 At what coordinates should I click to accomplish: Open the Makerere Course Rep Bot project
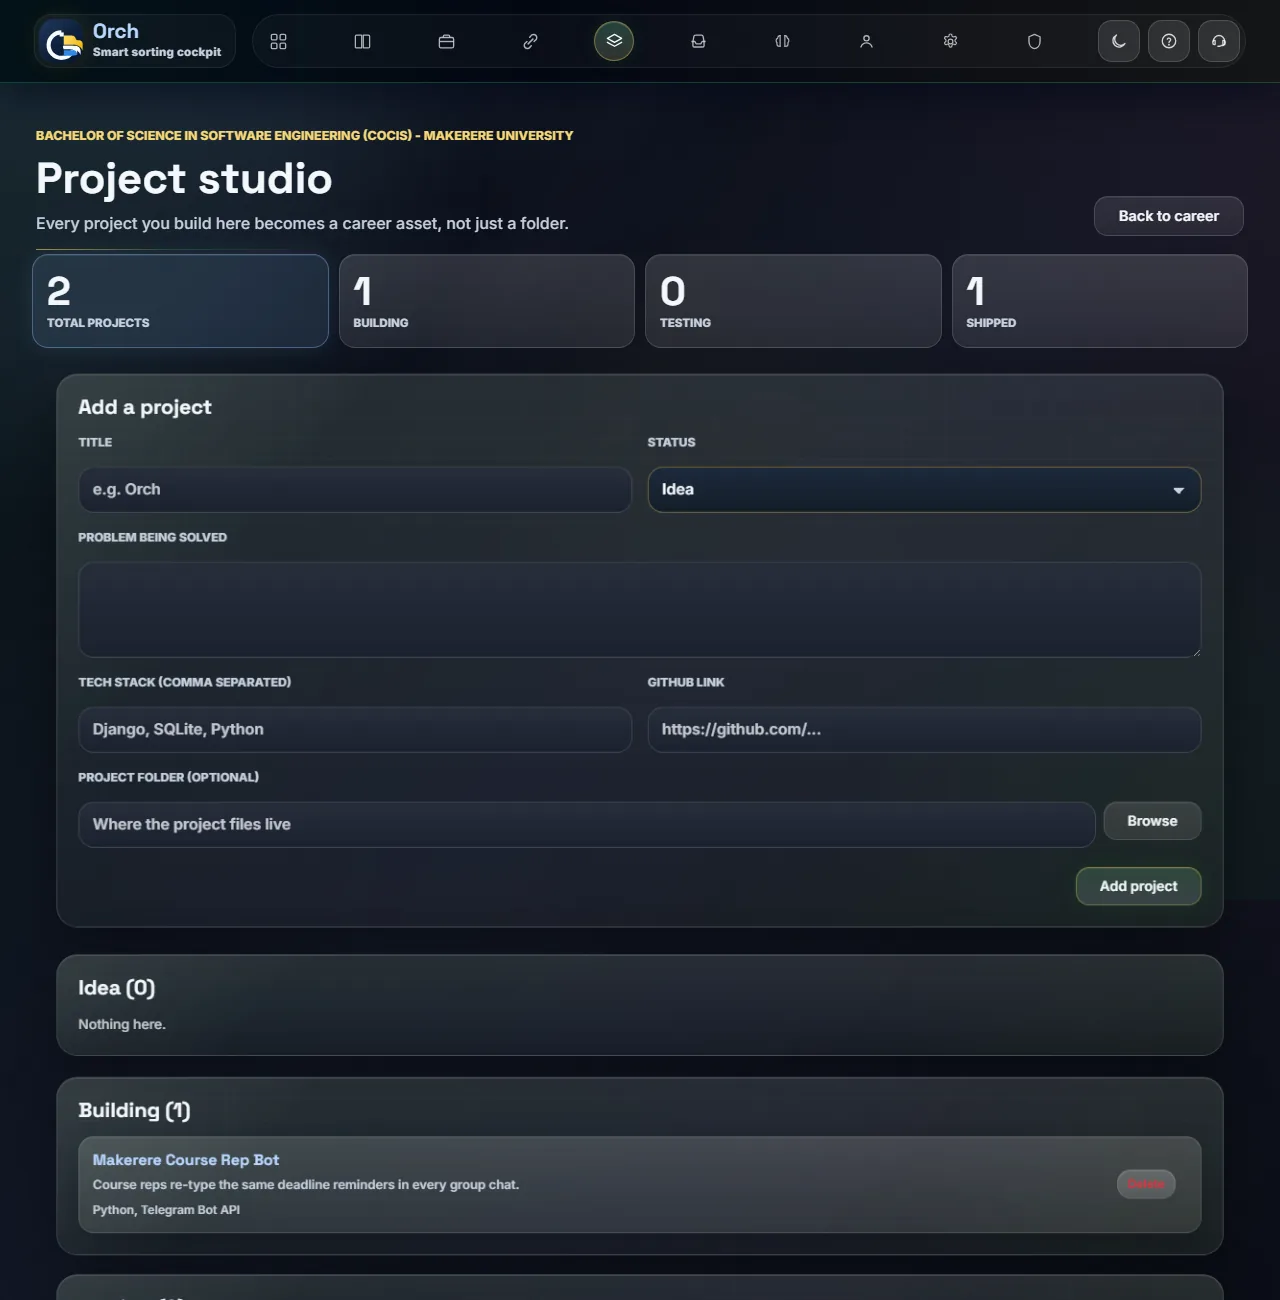click(x=186, y=1160)
